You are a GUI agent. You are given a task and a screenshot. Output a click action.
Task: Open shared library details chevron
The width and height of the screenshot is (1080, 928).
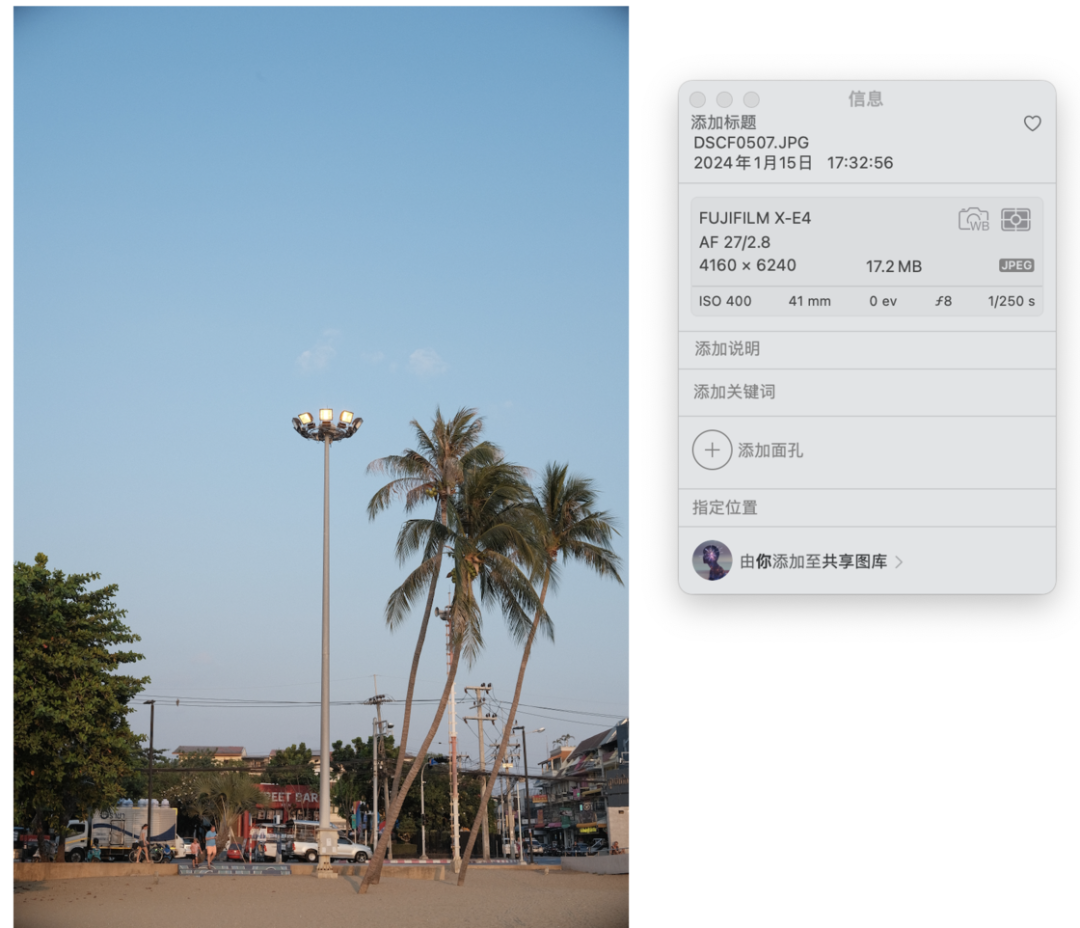click(899, 562)
